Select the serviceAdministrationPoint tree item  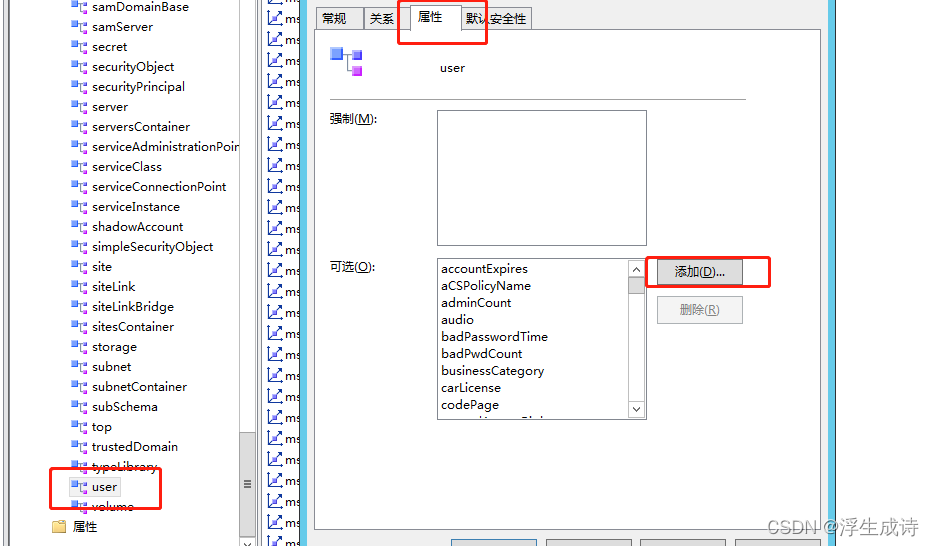pyautogui.click(x=165, y=146)
